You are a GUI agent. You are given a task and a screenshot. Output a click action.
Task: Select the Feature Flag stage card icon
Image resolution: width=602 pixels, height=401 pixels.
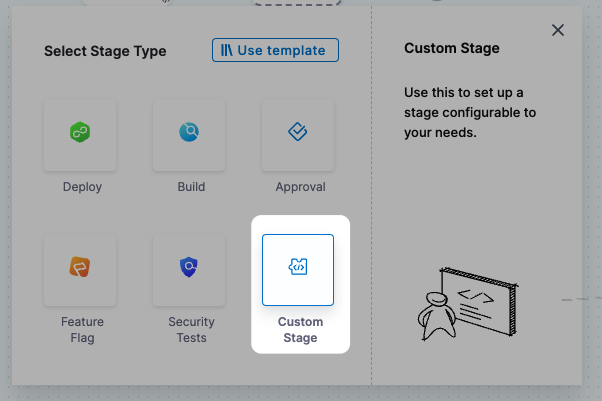(x=80, y=268)
